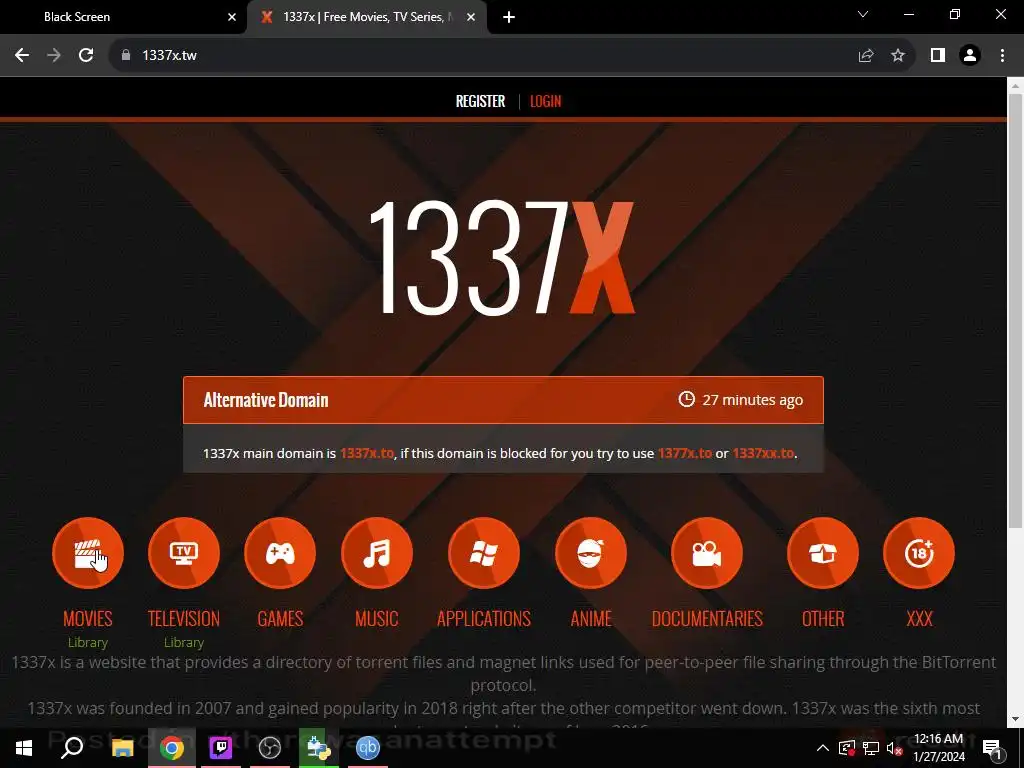This screenshot has height=768, width=1024.
Task: Select the 1337x Free Movies tab
Action: [x=367, y=17]
